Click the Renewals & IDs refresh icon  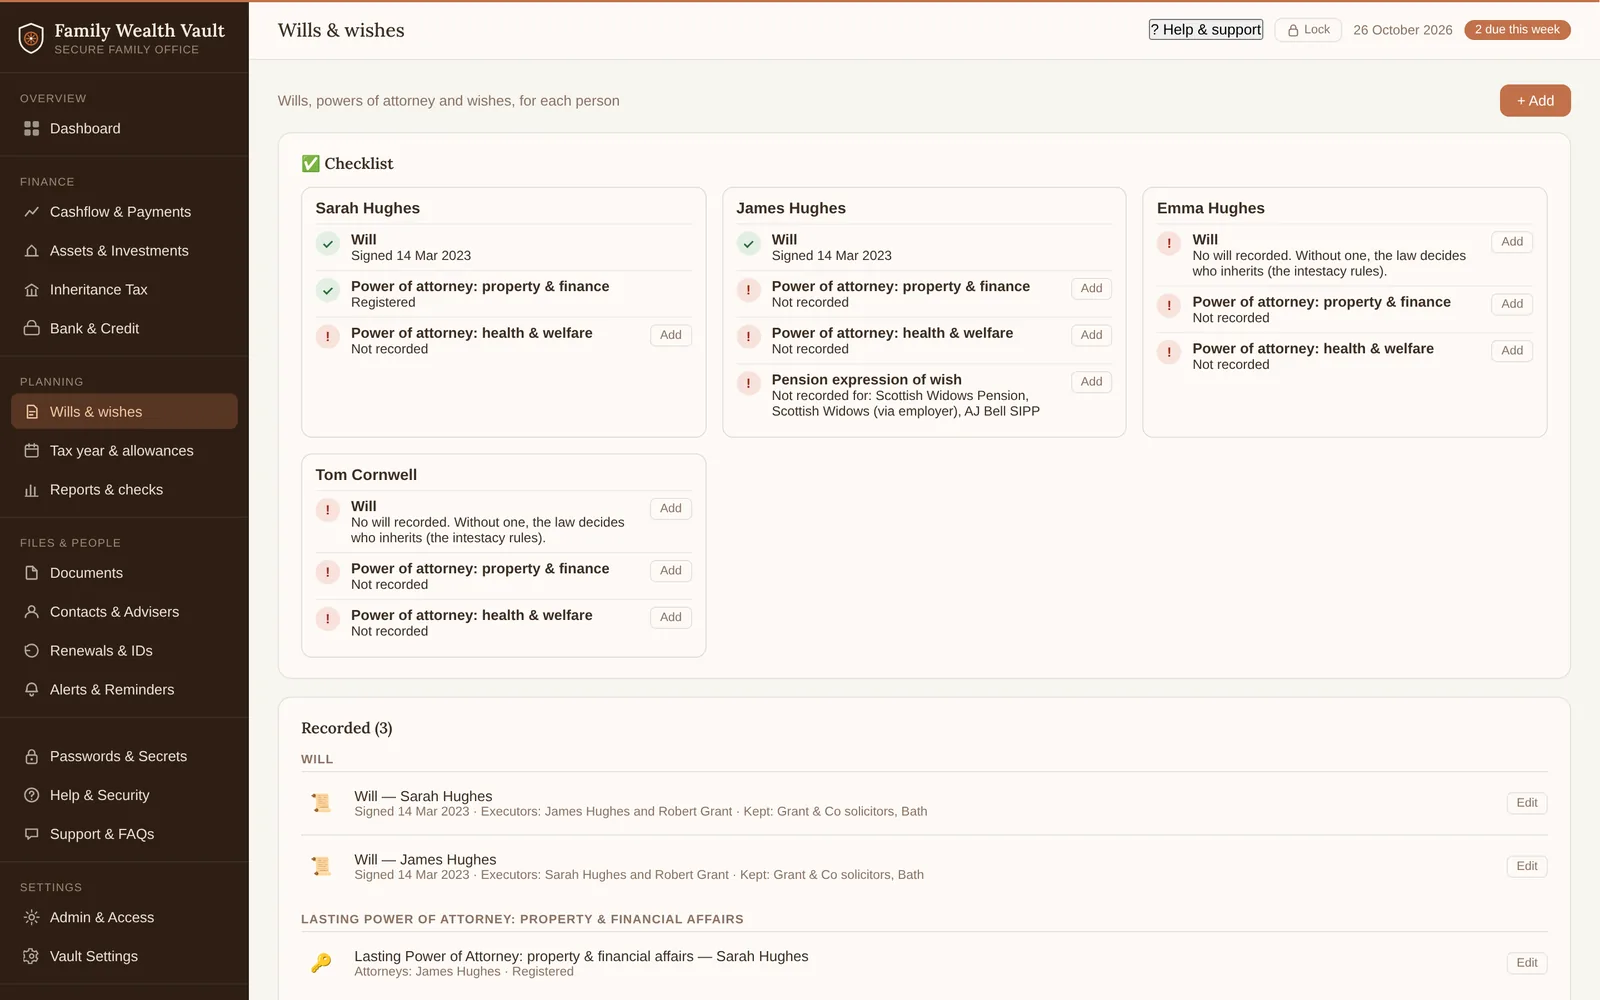coord(32,651)
